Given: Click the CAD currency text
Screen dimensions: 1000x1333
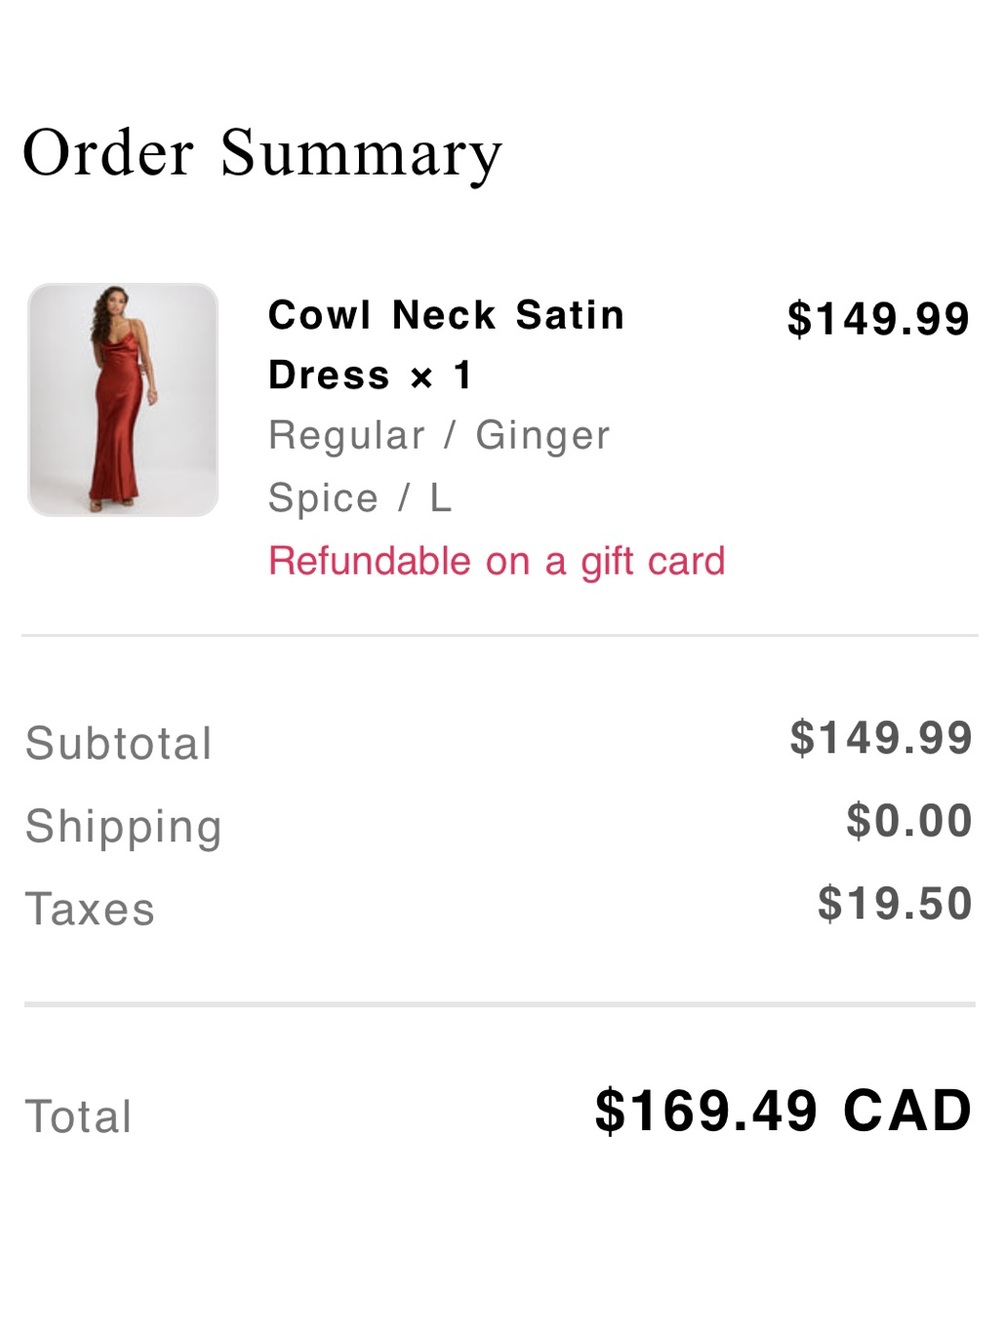Looking at the screenshot, I should pyautogui.click(x=908, y=1111).
